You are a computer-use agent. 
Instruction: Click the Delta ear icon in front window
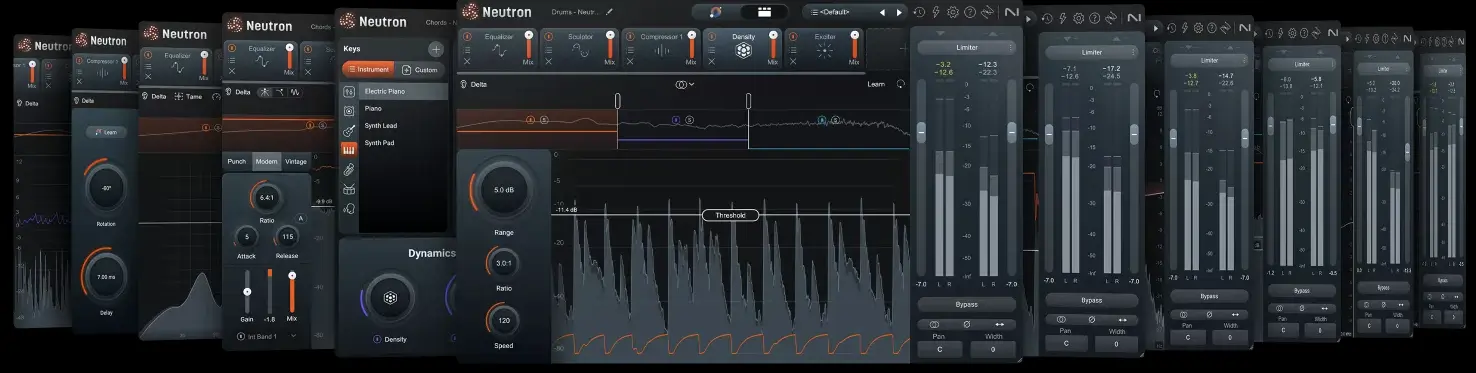click(465, 85)
